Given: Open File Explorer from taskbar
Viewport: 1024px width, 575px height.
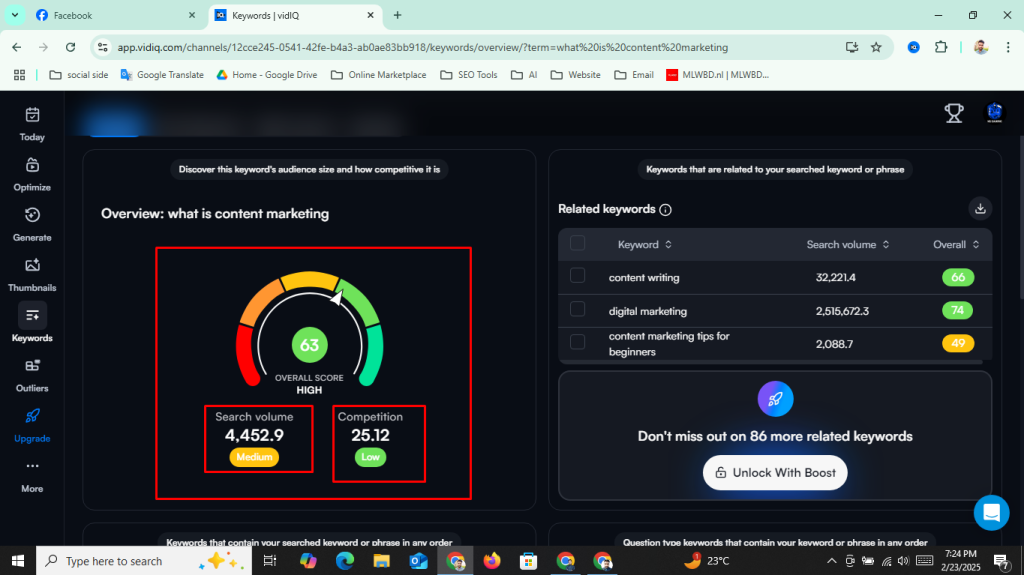Looking at the screenshot, I should tap(381, 561).
